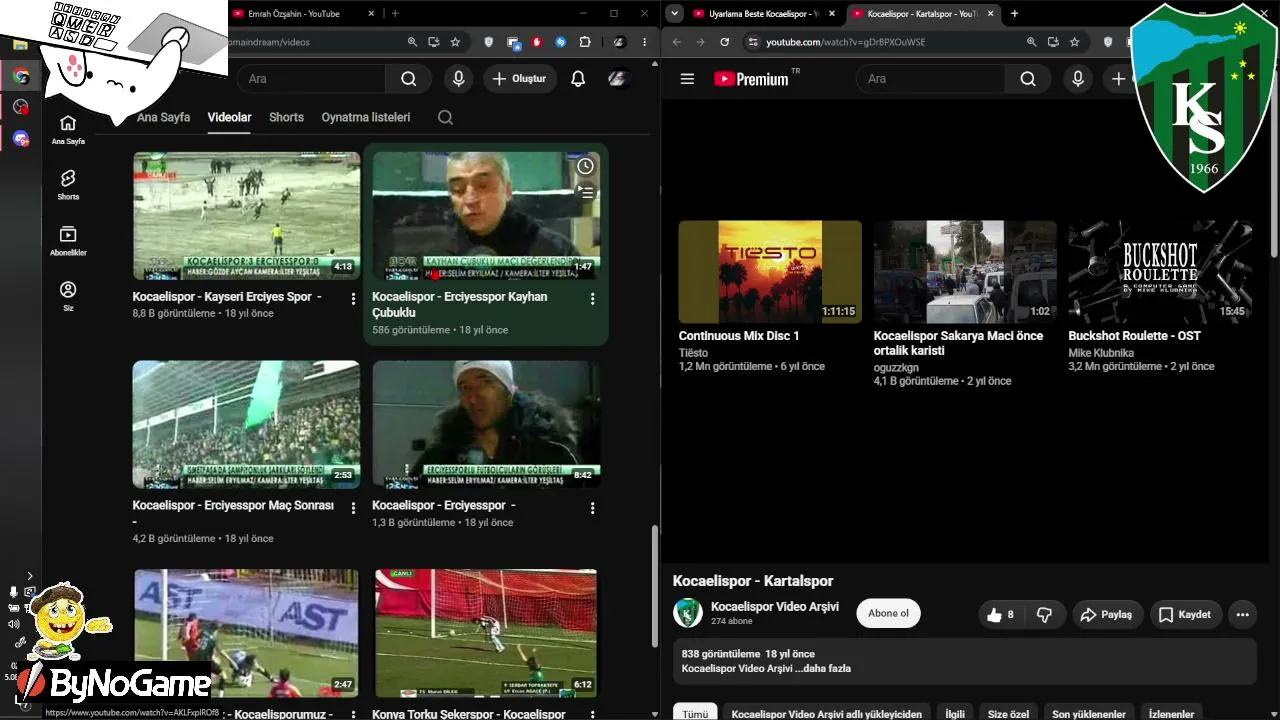
Task: Like the Kocaelispor - Kartalspor video
Action: (x=1000, y=615)
